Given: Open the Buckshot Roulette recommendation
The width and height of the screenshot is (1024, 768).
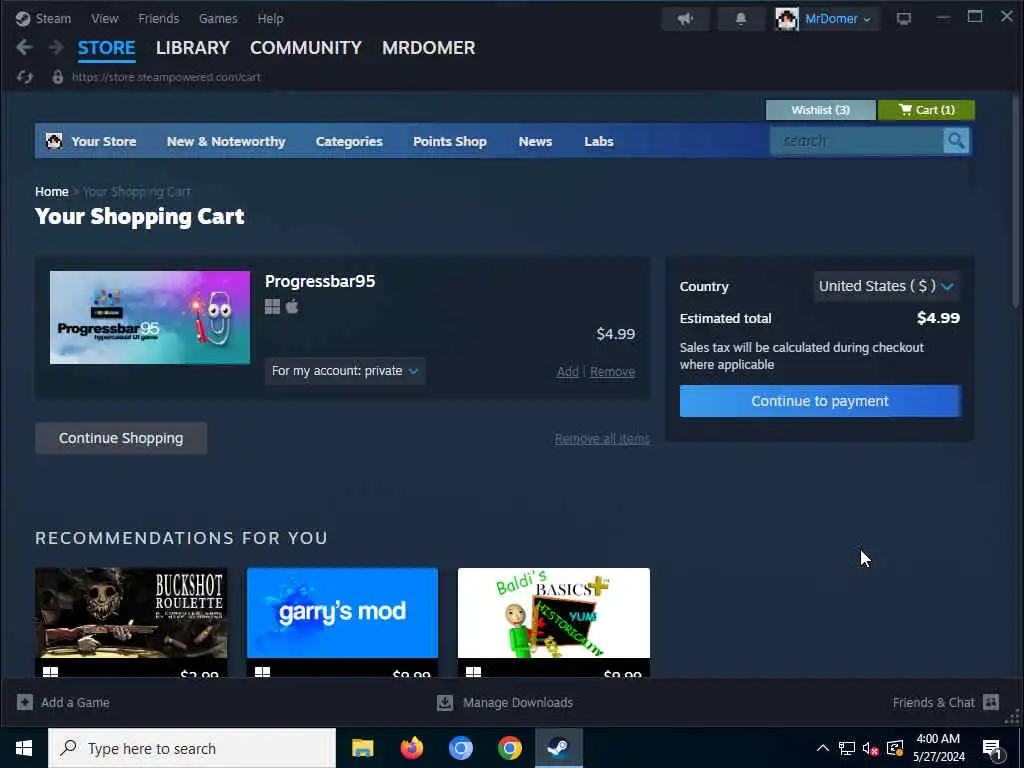Looking at the screenshot, I should [131, 613].
